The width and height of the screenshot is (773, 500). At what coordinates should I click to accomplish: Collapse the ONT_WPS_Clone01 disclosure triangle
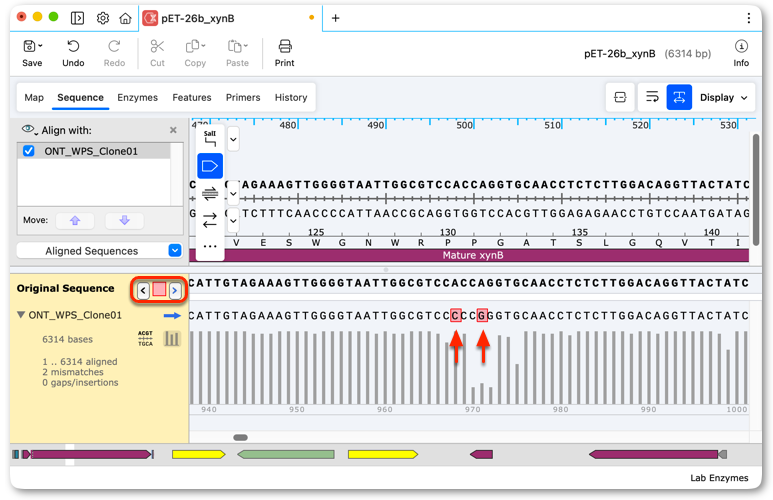click(x=21, y=315)
